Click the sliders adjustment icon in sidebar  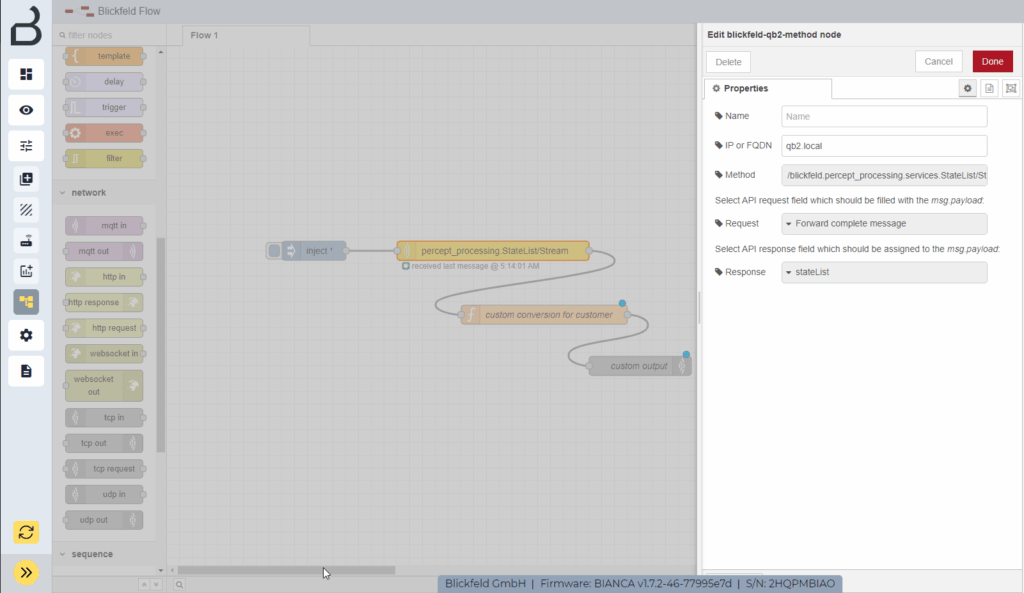(26, 145)
